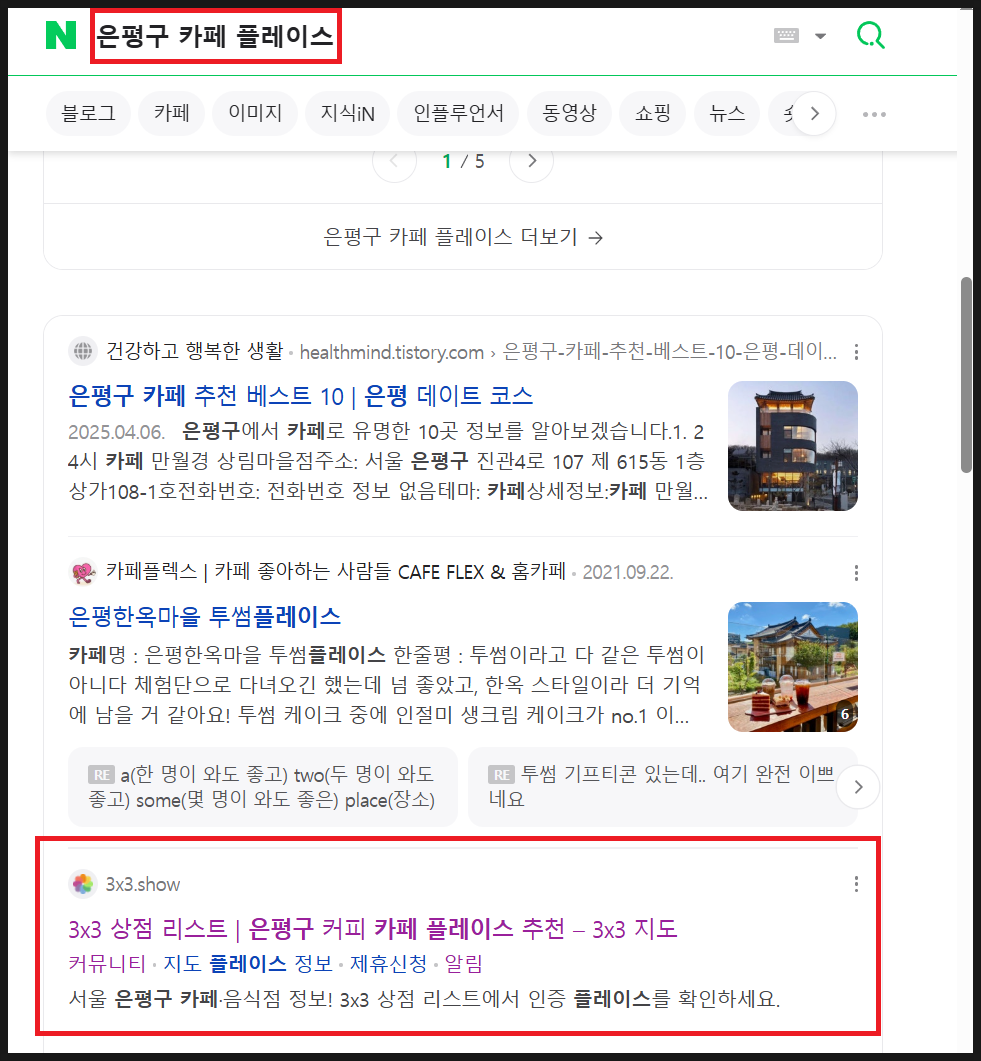This screenshot has height=1061, width=981.
Task: Open 은평구 카페 추천 베스트 10 article
Action: pyautogui.click(x=301, y=395)
